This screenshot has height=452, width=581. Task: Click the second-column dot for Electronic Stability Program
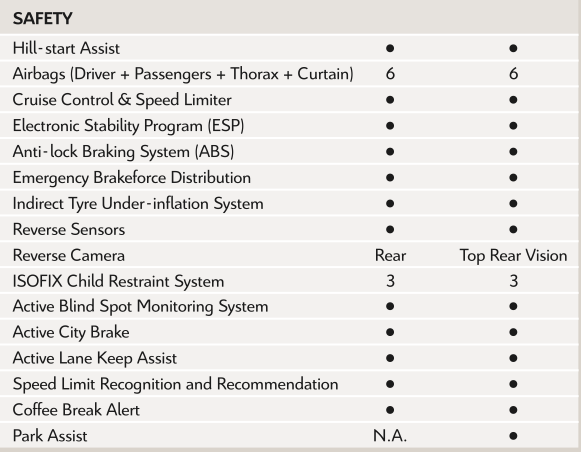click(513, 126)
